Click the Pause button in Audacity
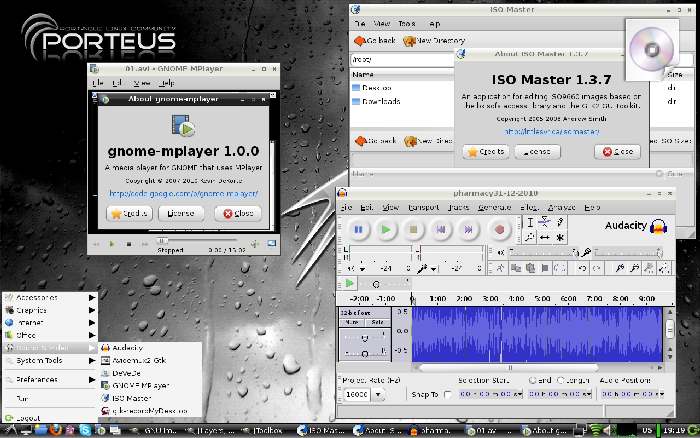Image resolution: width=700 pixels, height=438 pixels. (358, 230)
